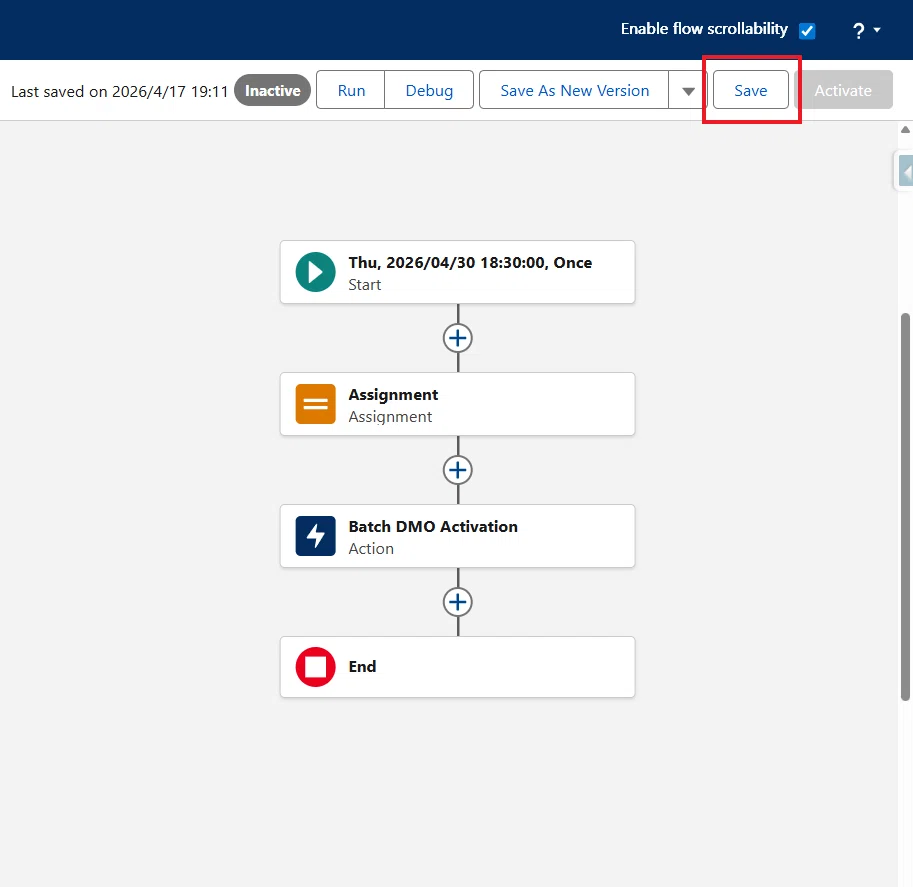The height and width of the screenshot is (887, 913).
Task: Click the 'Enable flow scrollability' label text
Action: click(x=704, y=29)
